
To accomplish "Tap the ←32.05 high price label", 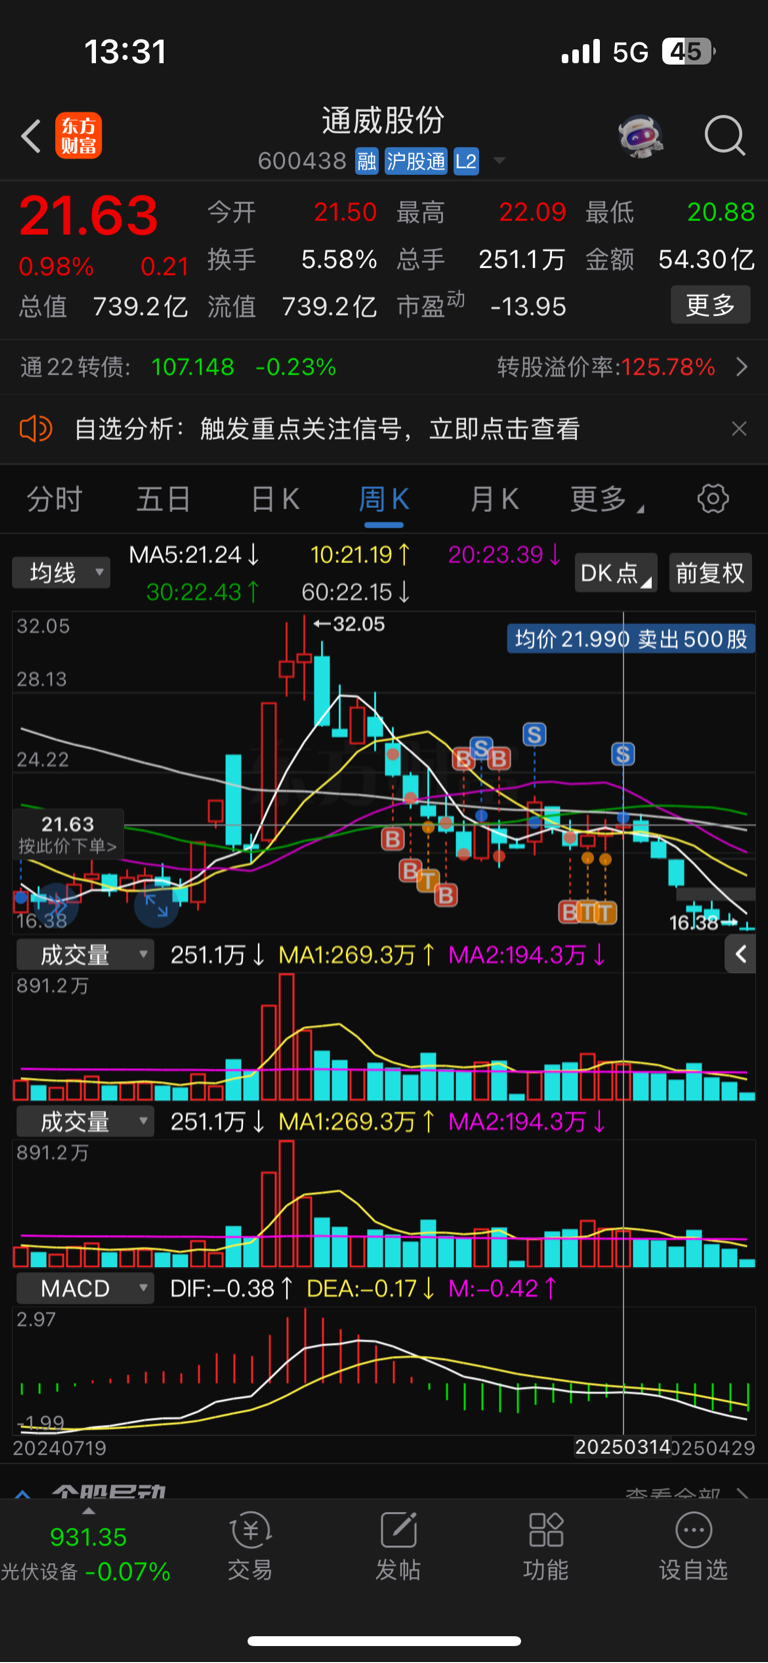I will (349, 624).
